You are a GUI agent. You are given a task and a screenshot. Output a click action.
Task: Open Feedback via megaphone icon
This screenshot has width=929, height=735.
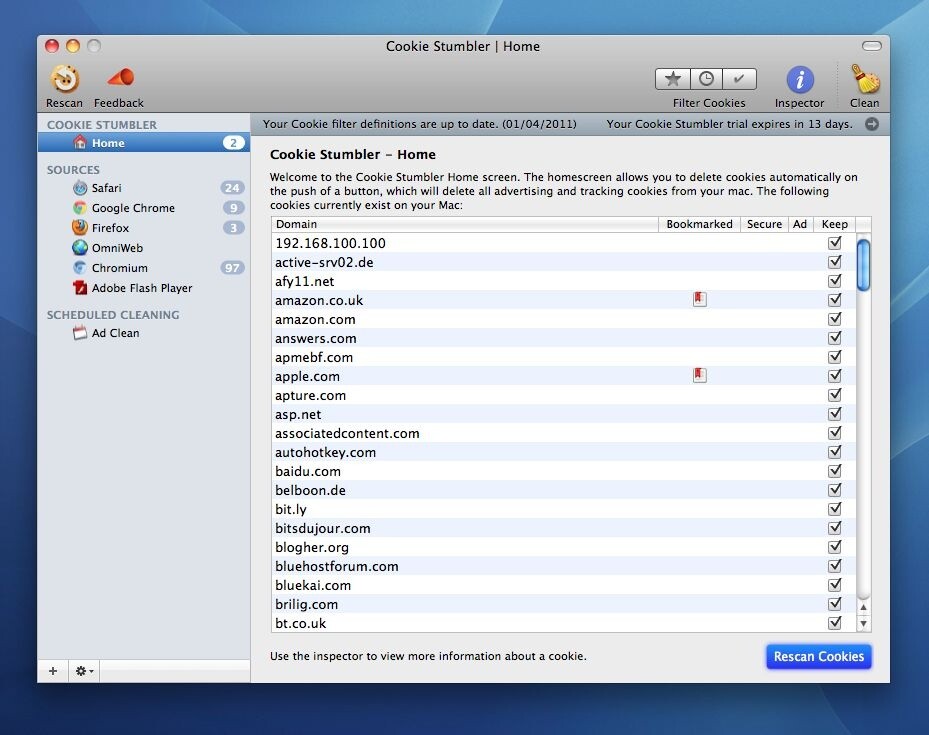click(x=121, y=78)
